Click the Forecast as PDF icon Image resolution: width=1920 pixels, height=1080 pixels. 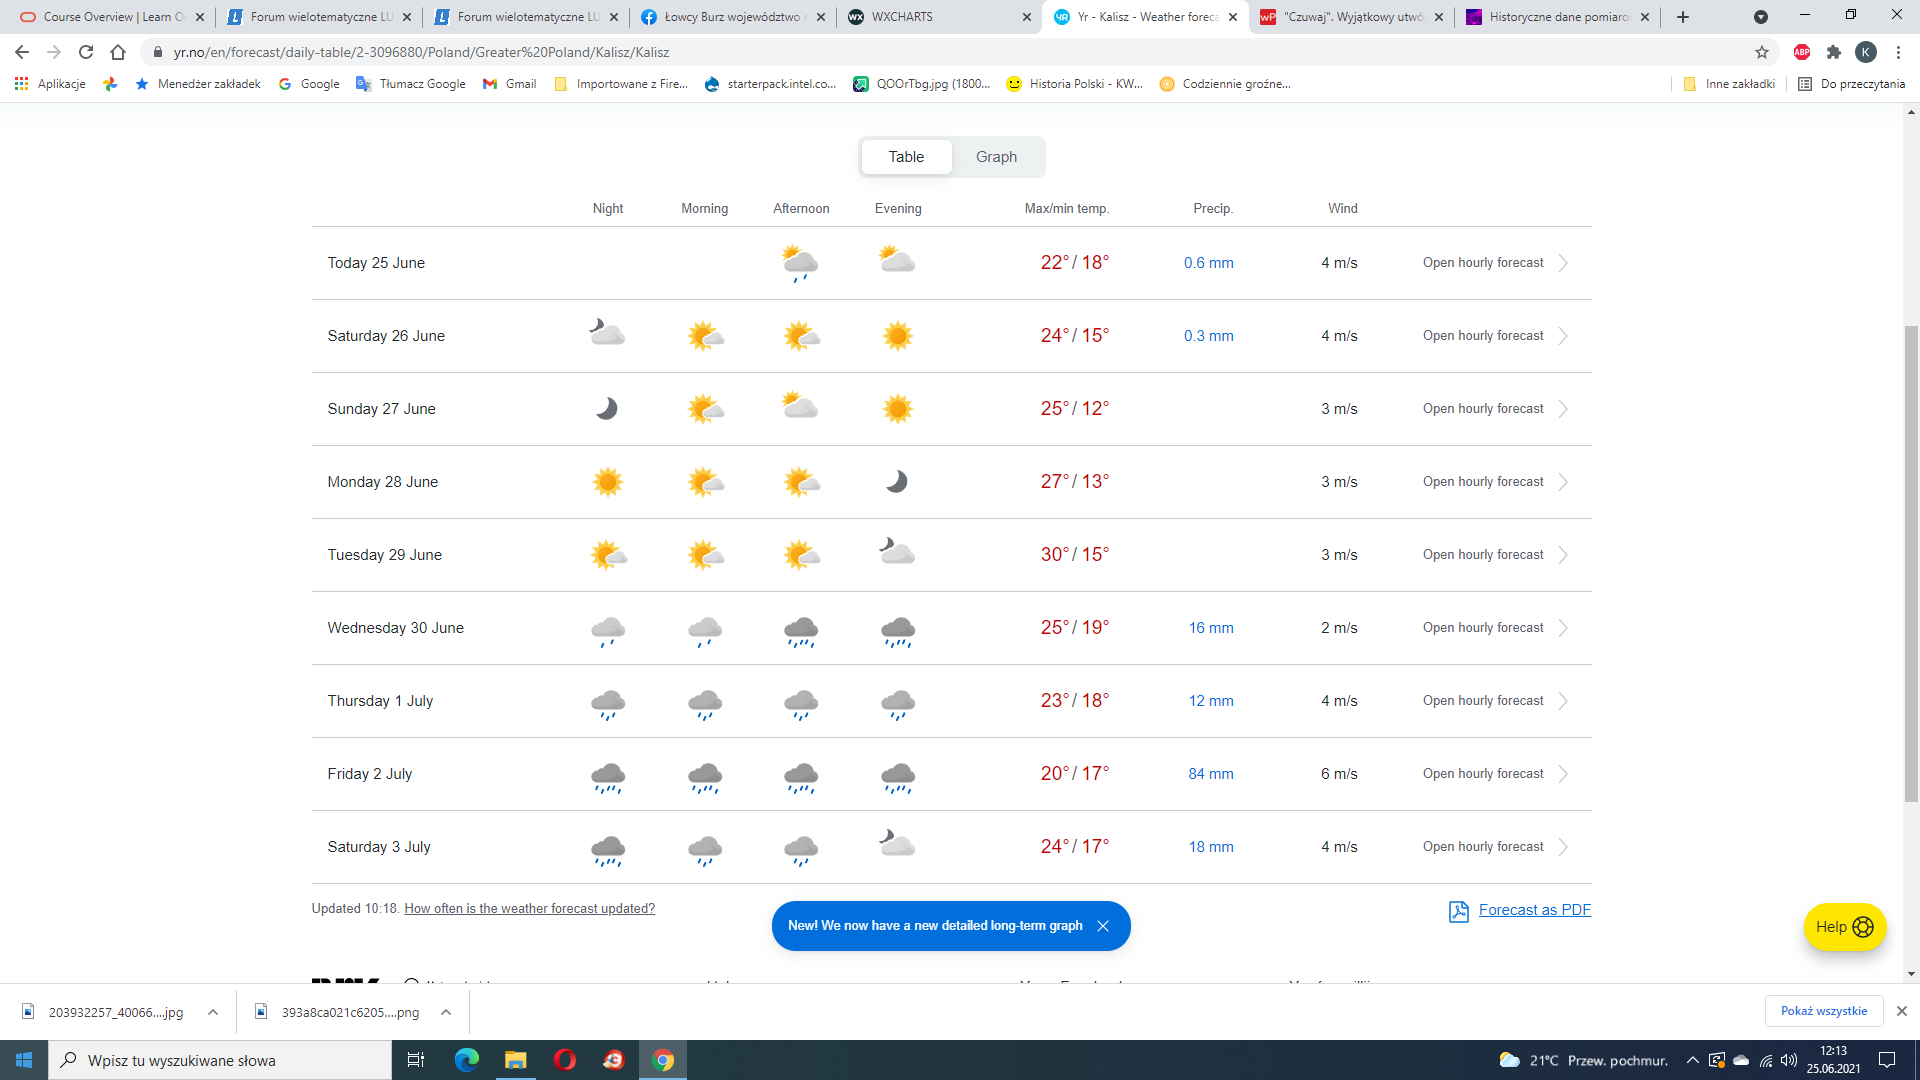coord(1458,911)
